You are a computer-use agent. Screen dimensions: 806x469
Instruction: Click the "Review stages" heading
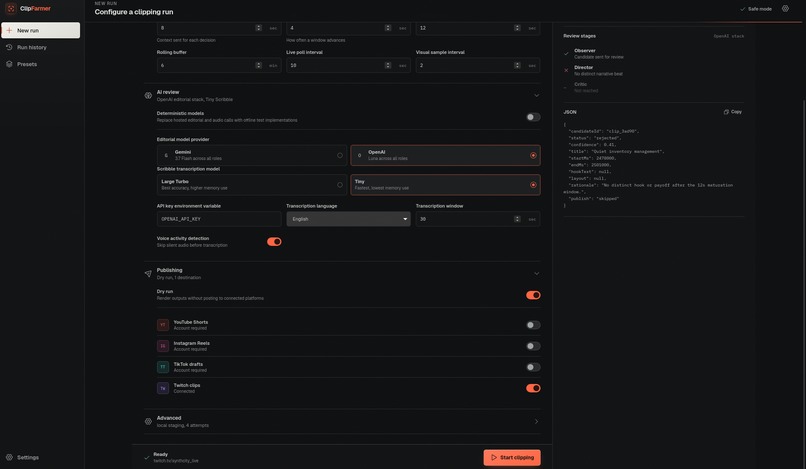tap(579, 36)
